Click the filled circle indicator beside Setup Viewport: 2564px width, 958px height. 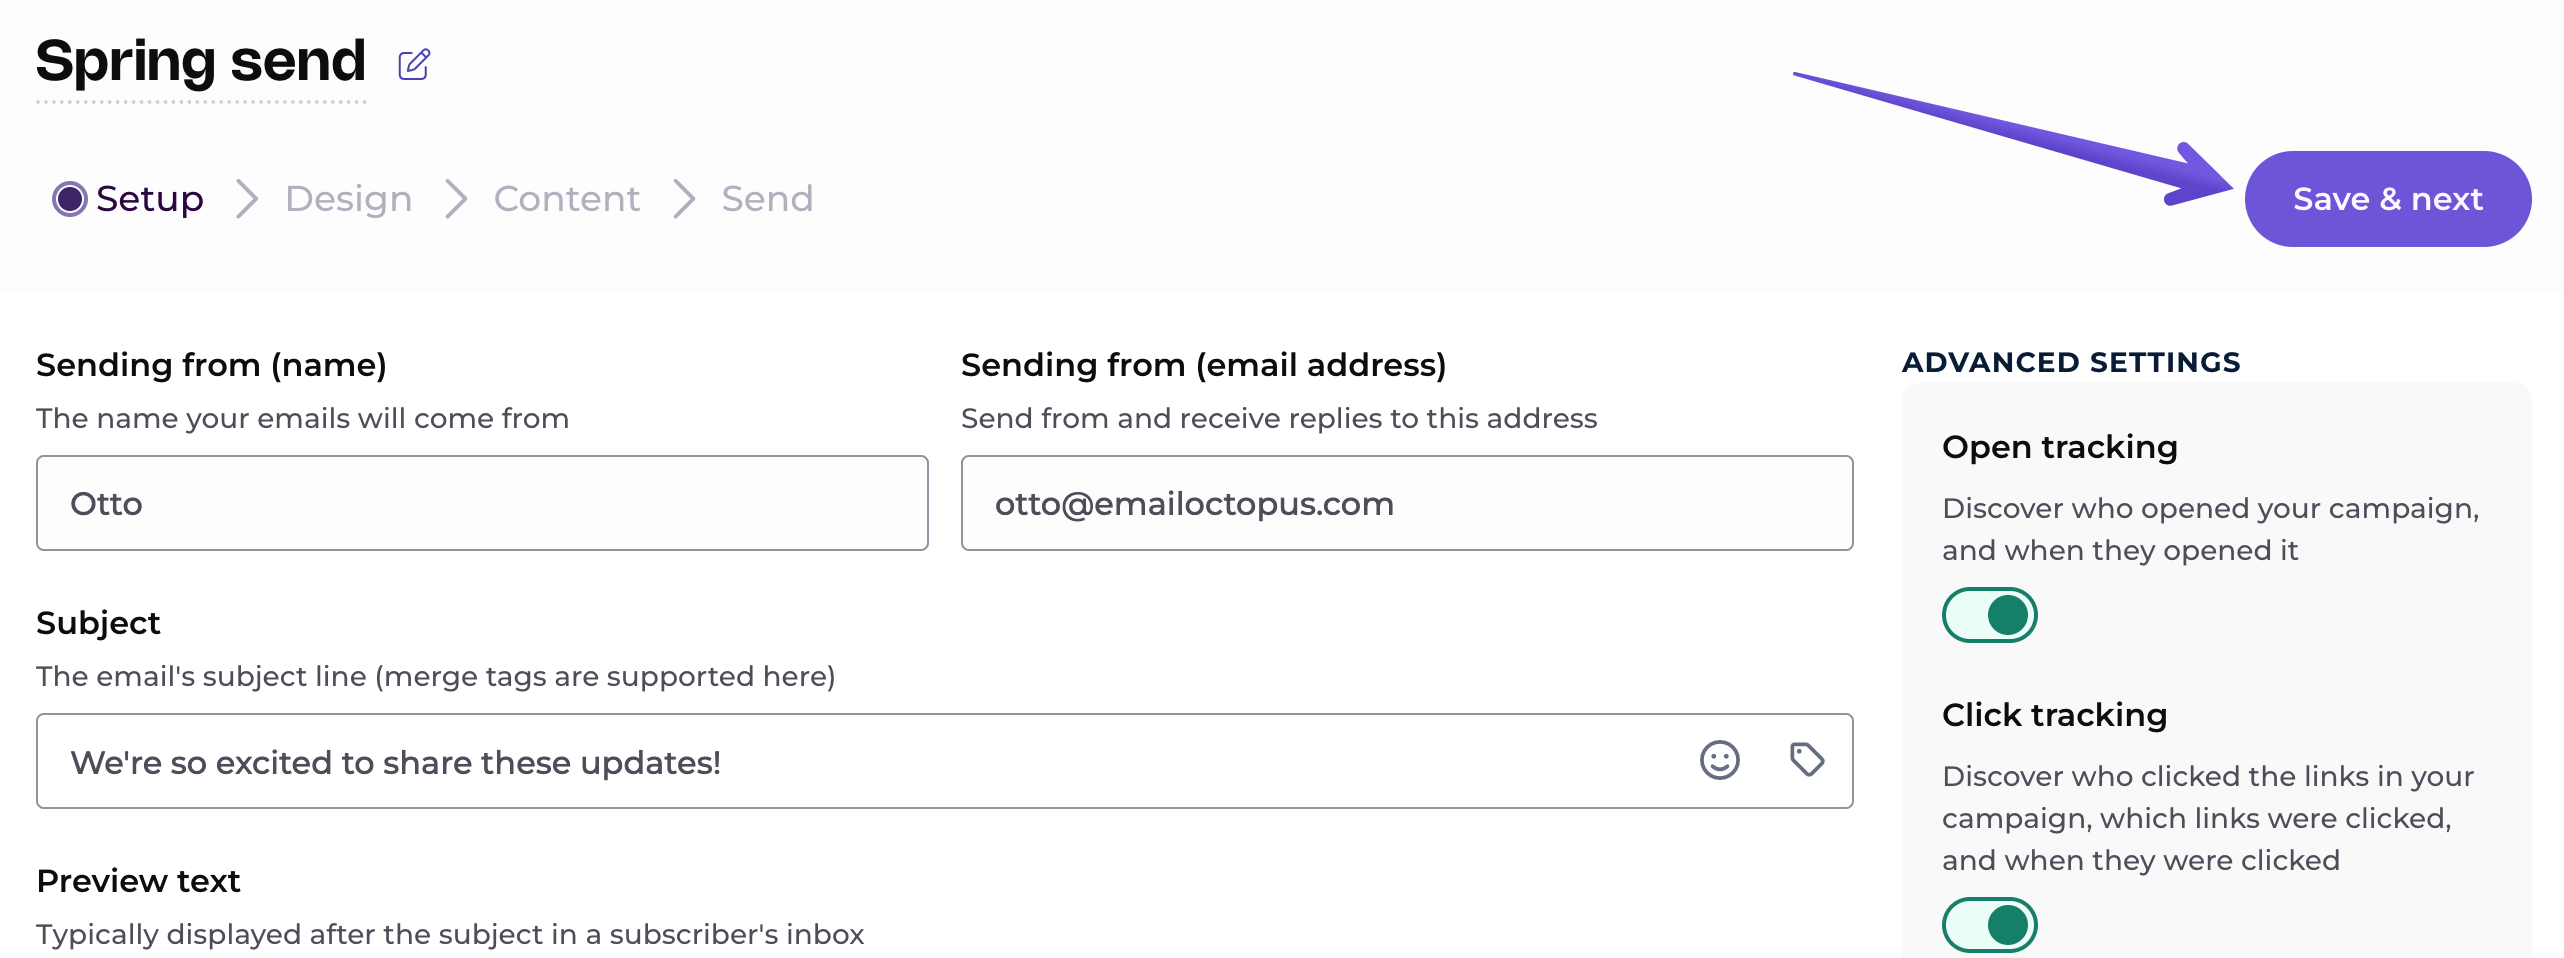click(70, 199)
